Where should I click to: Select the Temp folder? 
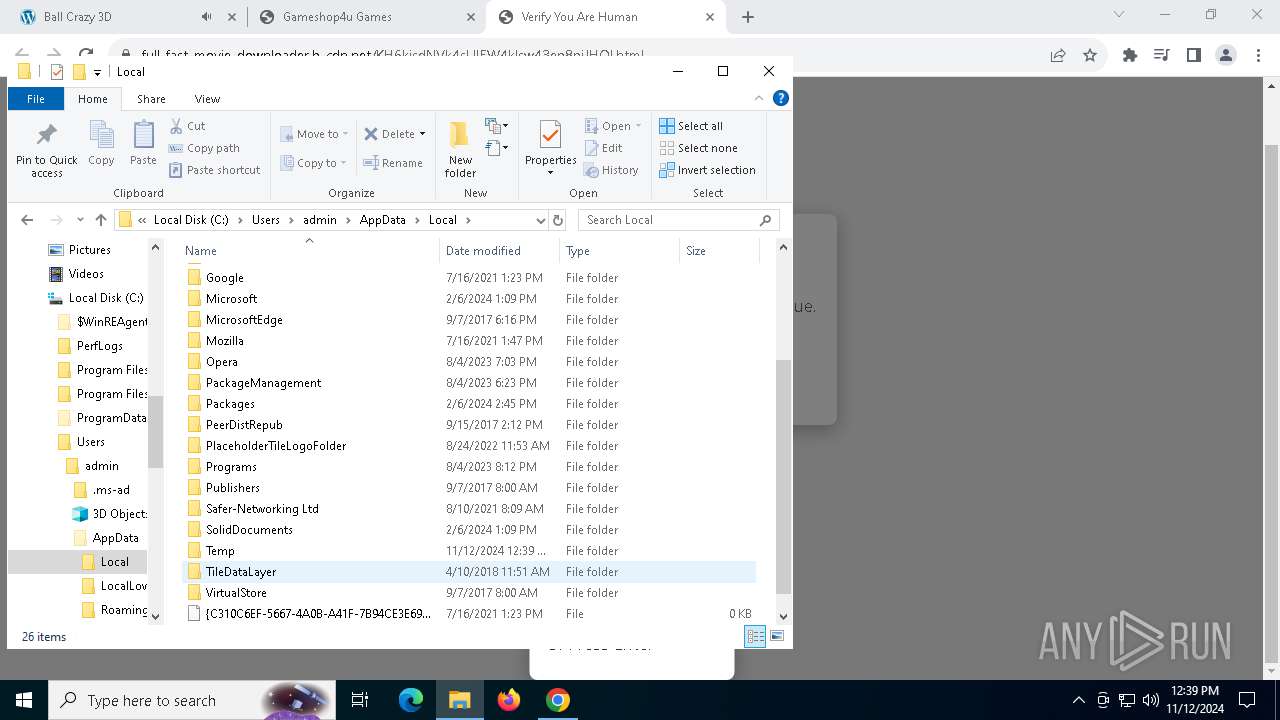pyautogui.click(x=220, y=551)
